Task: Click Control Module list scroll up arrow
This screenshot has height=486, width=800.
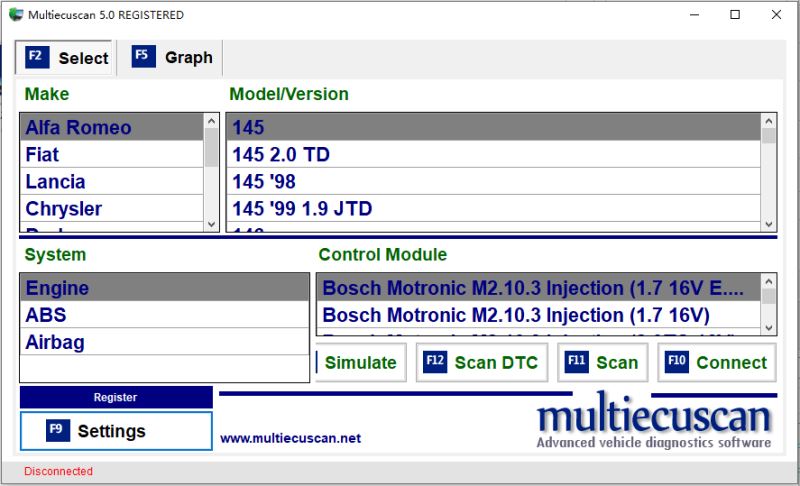Action: click(x=768, y=281)
